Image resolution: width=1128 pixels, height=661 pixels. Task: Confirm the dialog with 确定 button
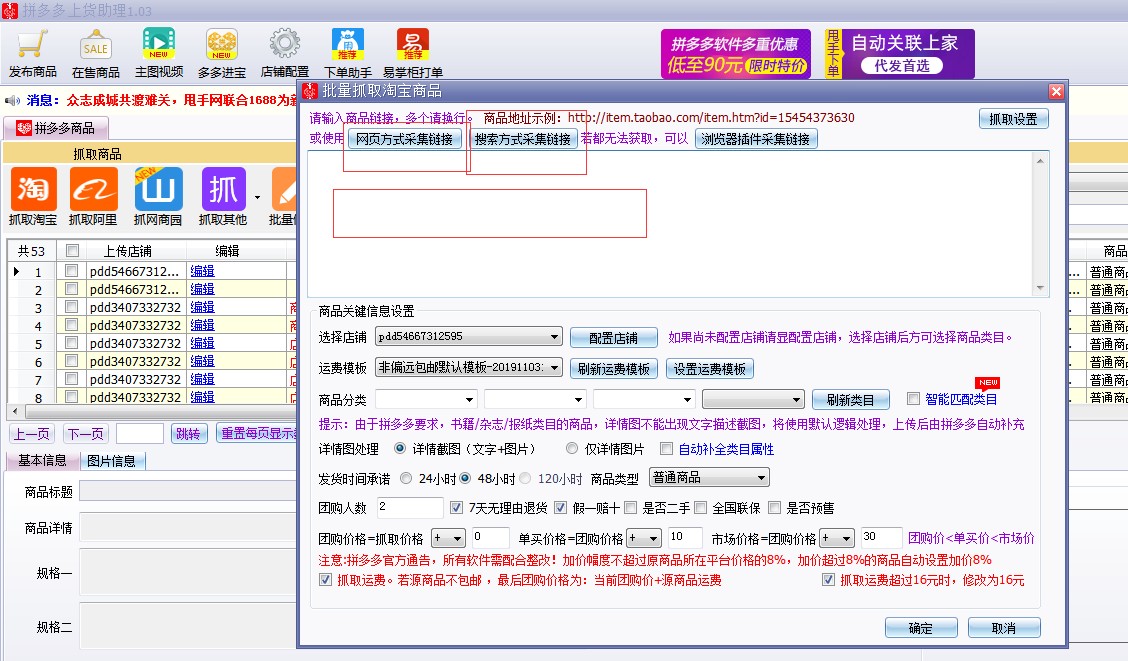click(920, 627)
